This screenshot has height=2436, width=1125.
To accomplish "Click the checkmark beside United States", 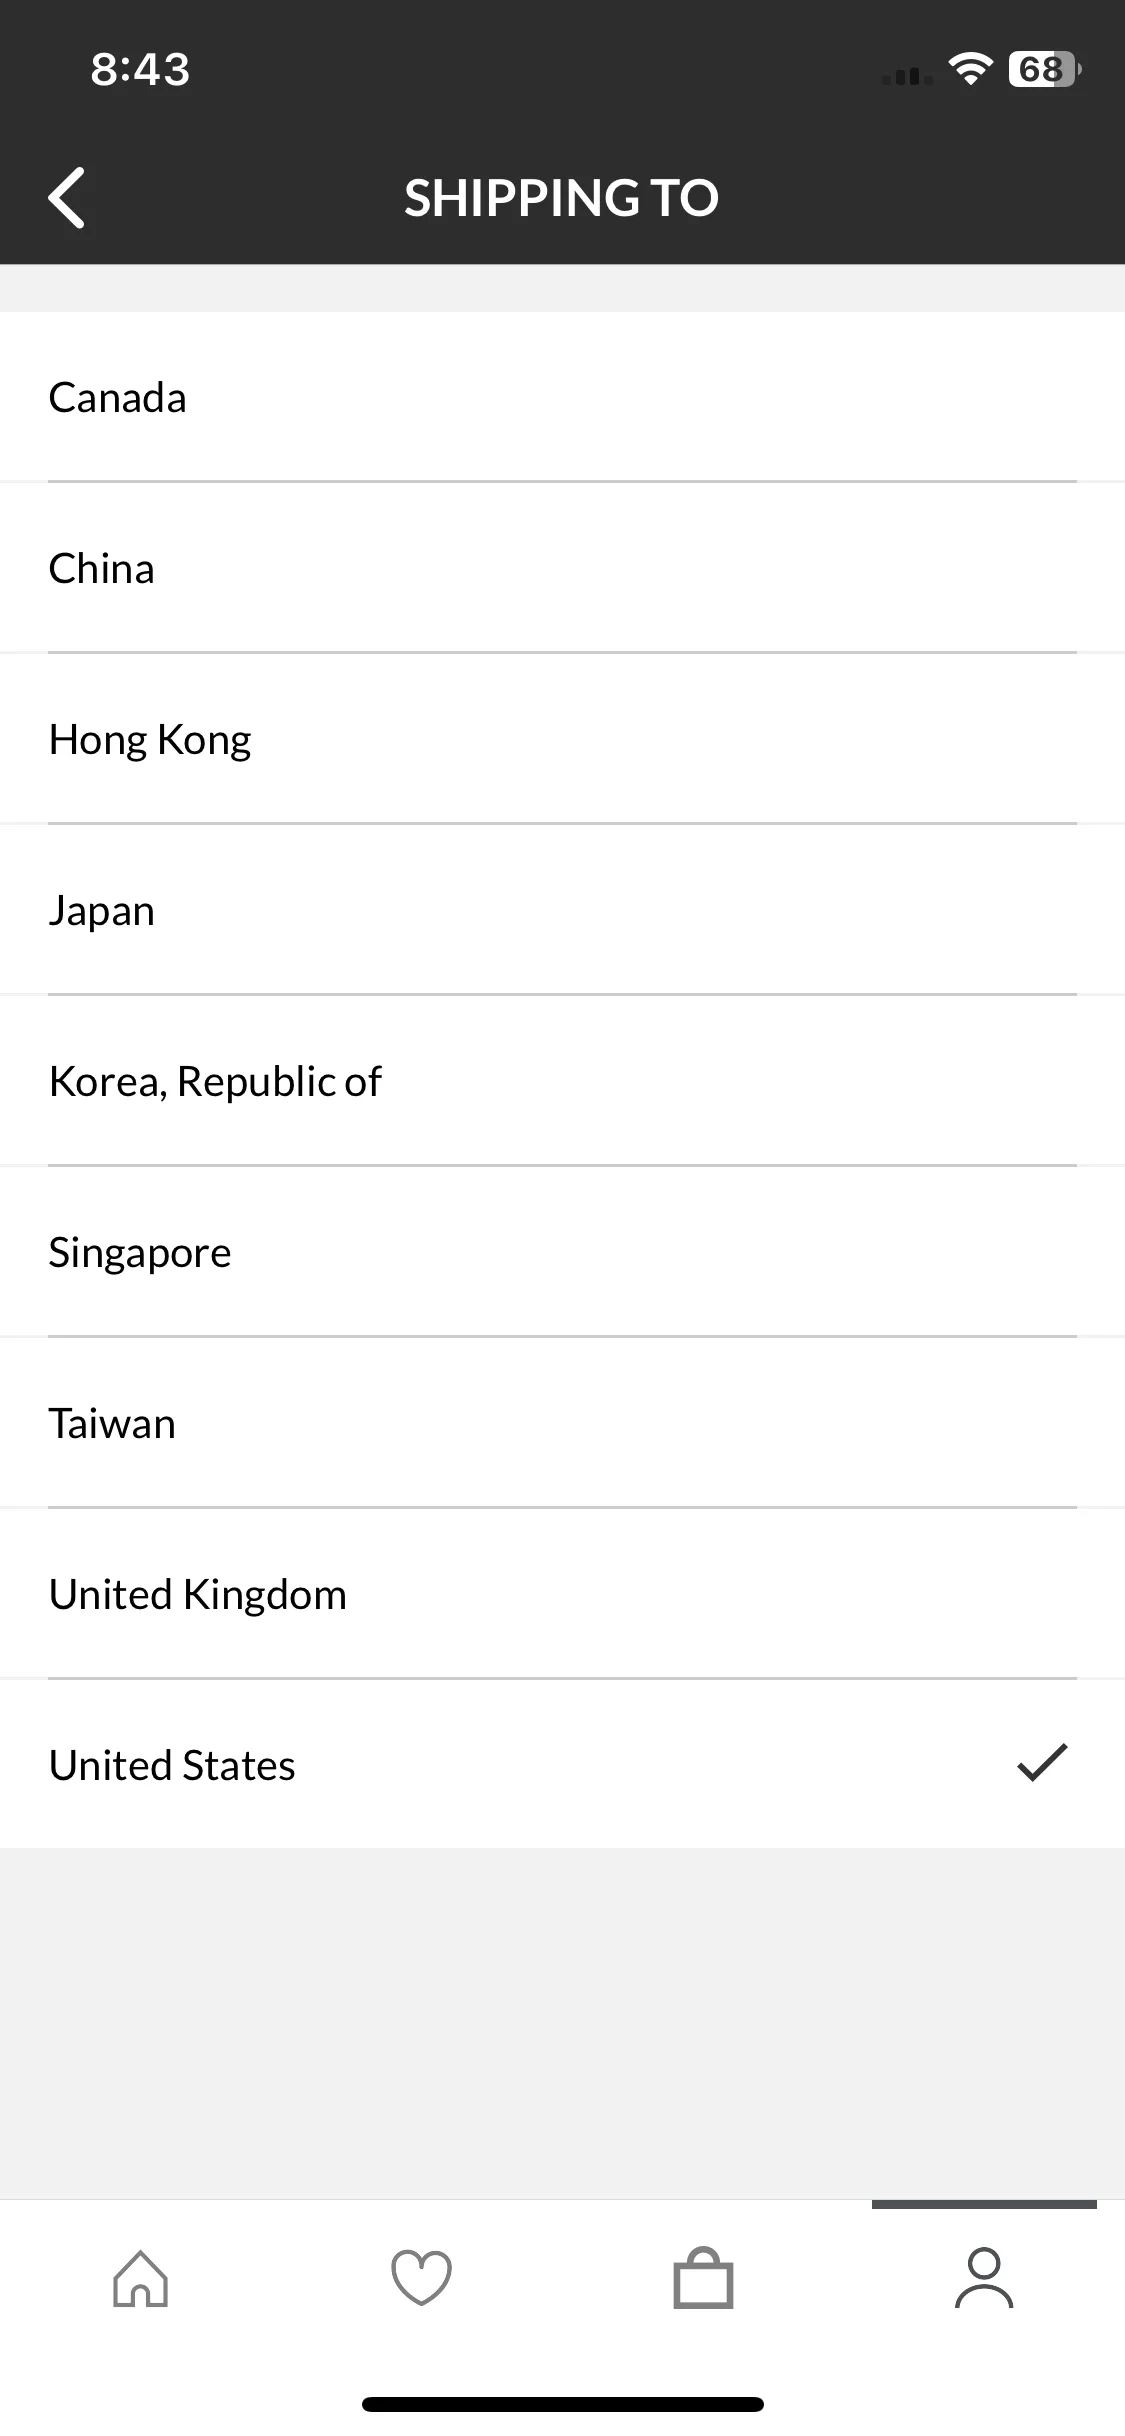I will (x=1042, y=1763).
